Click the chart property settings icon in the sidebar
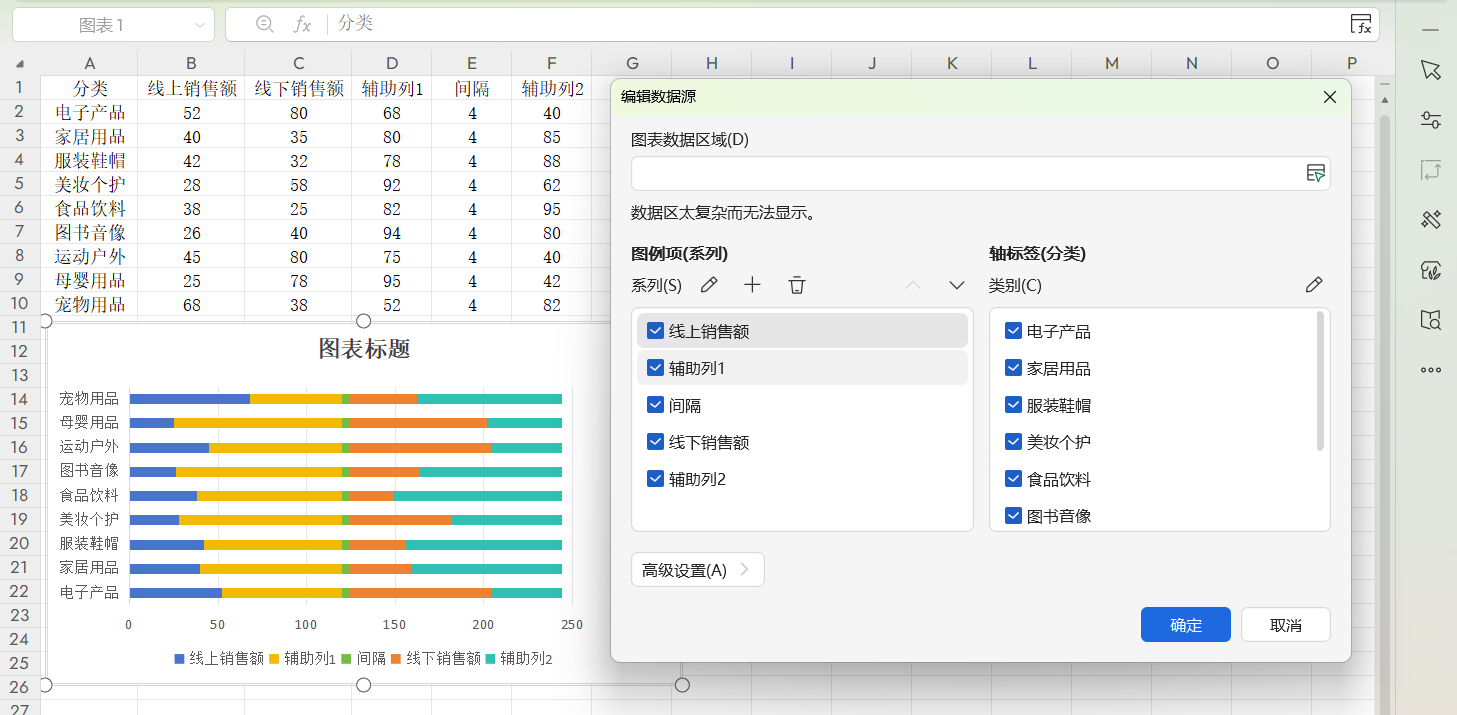 click(x=1430, y=120)
